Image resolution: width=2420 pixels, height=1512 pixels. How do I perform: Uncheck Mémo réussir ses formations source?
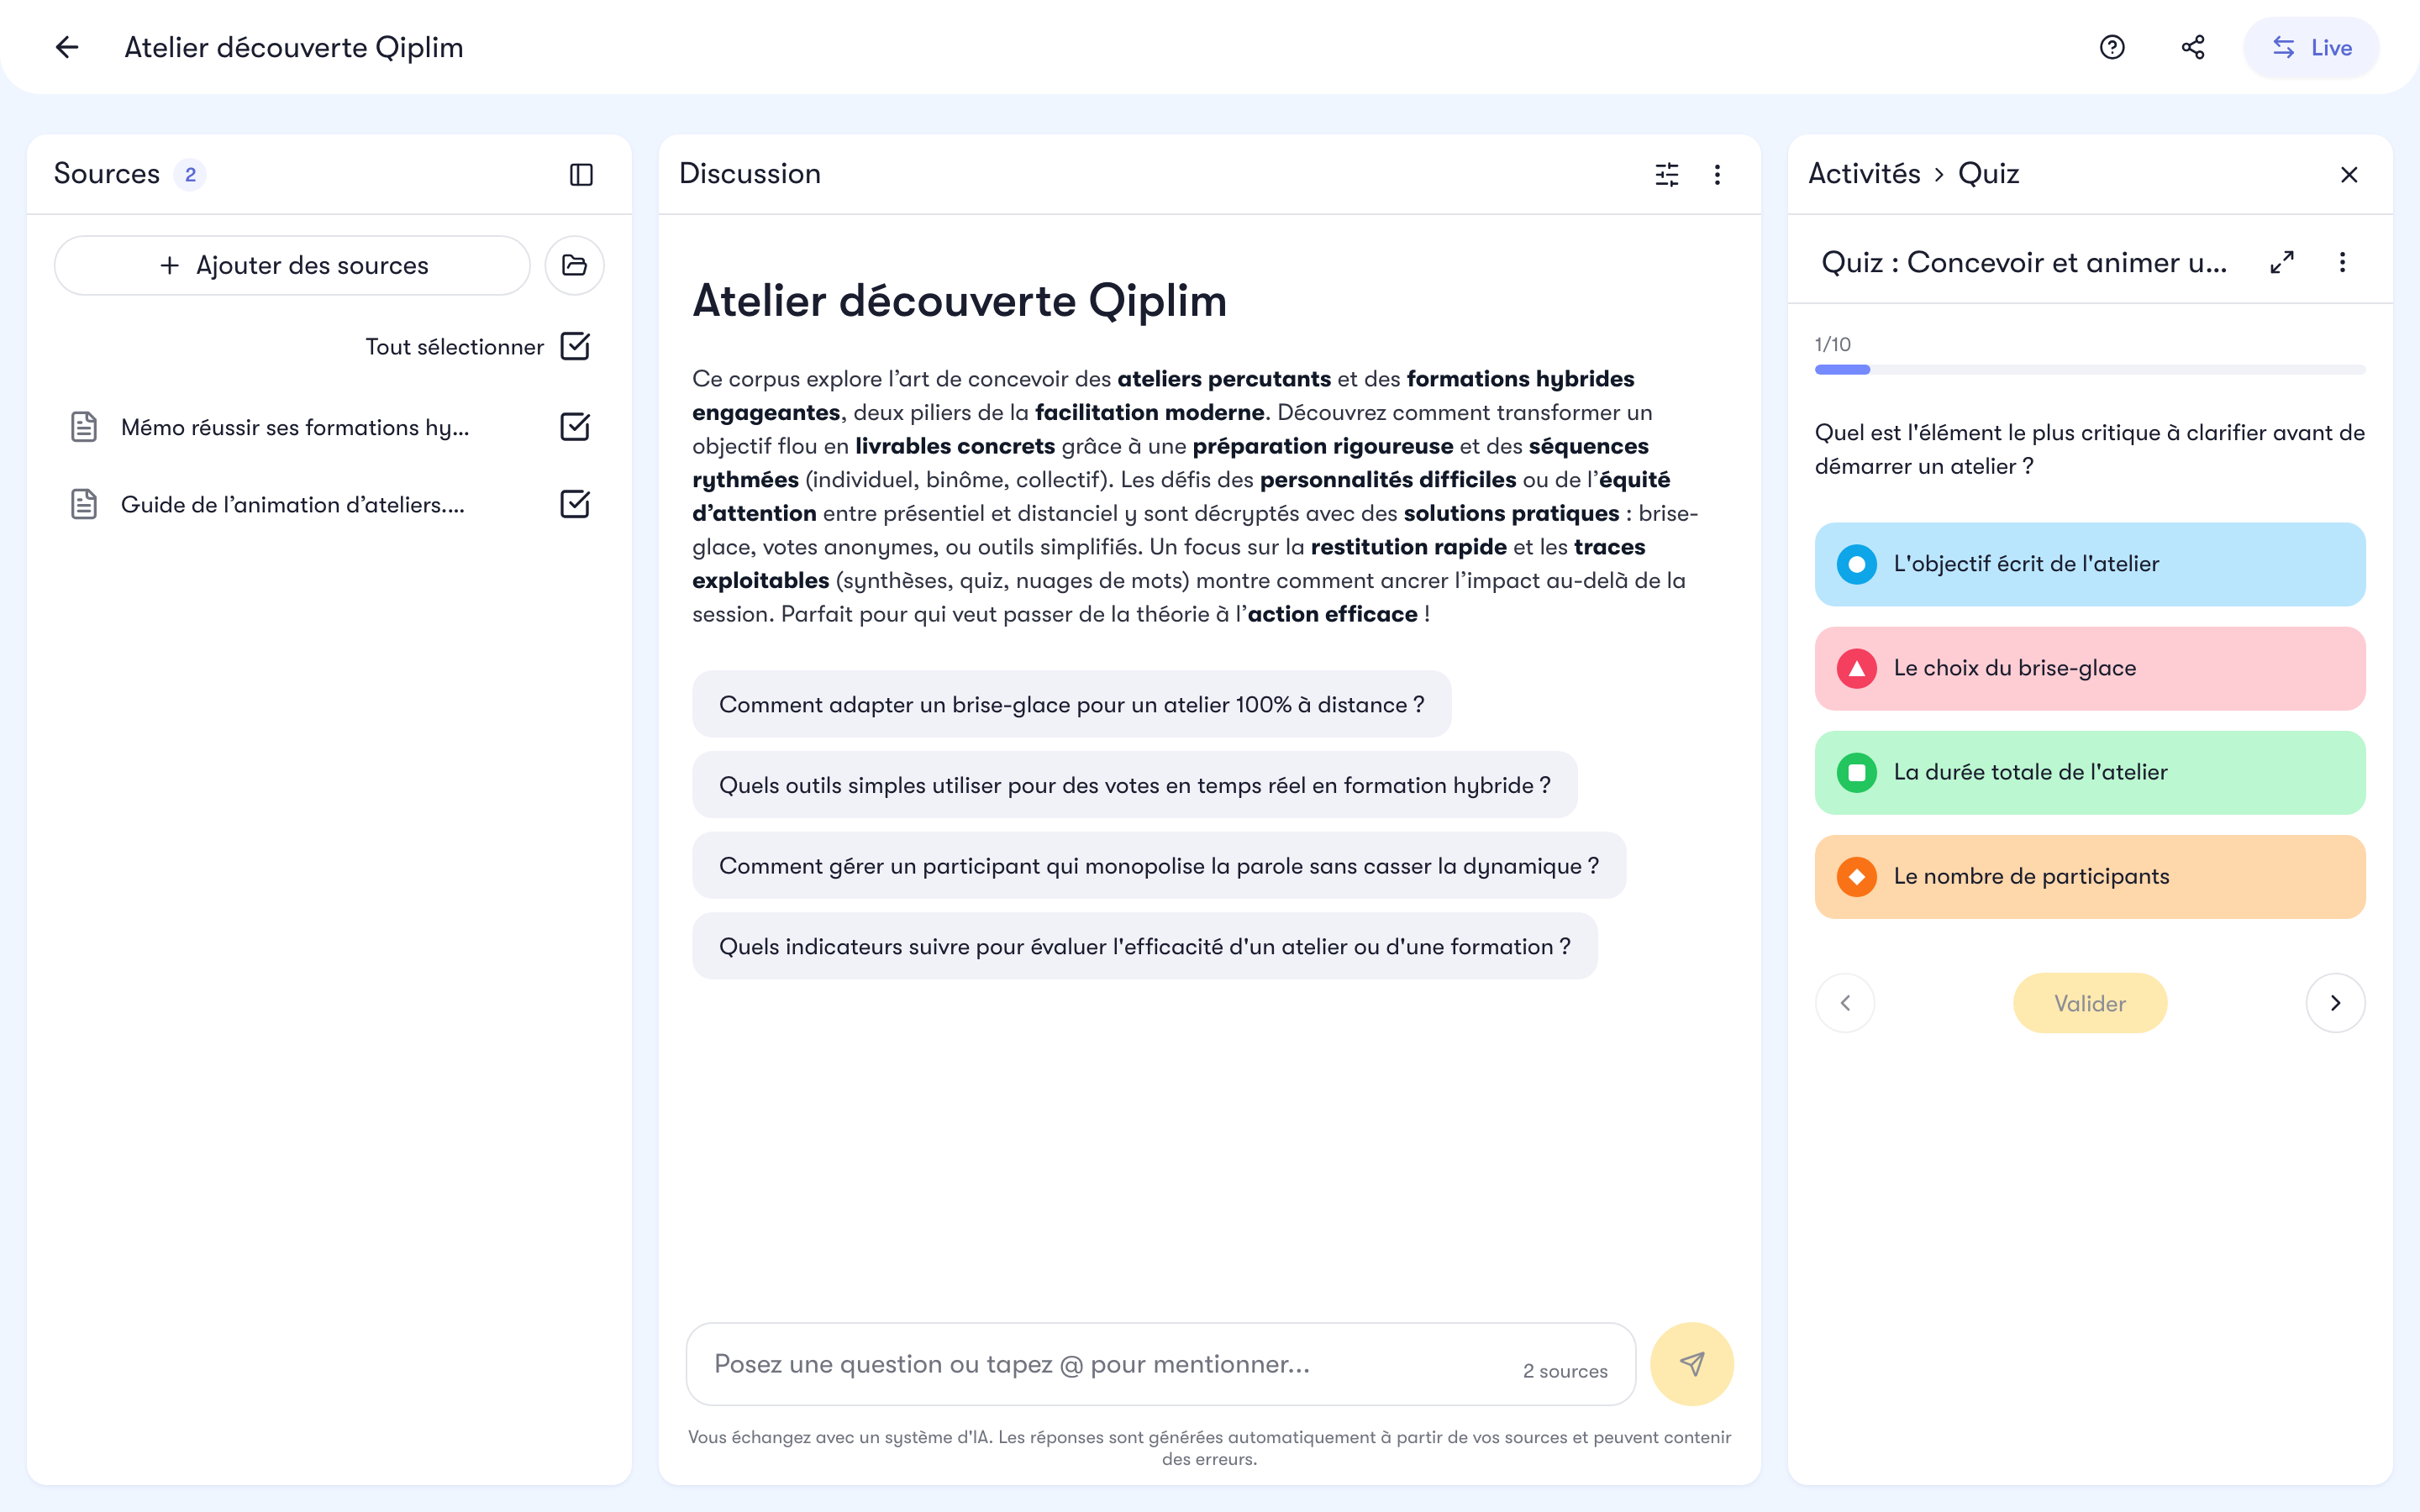[575, 427]
